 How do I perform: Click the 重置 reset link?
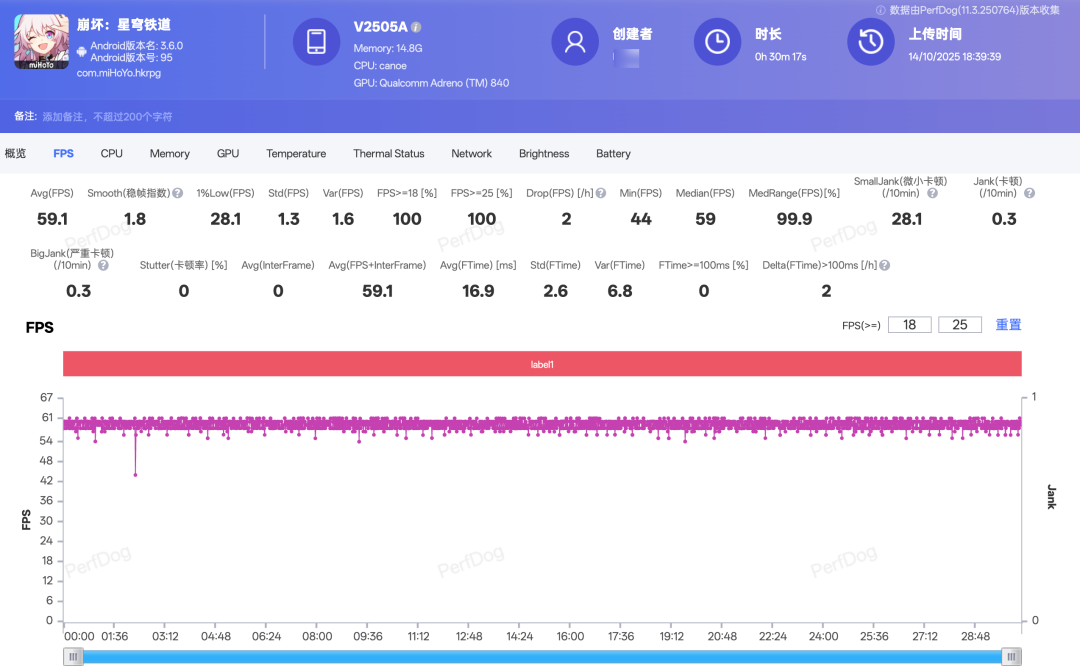coord(1008,325)
